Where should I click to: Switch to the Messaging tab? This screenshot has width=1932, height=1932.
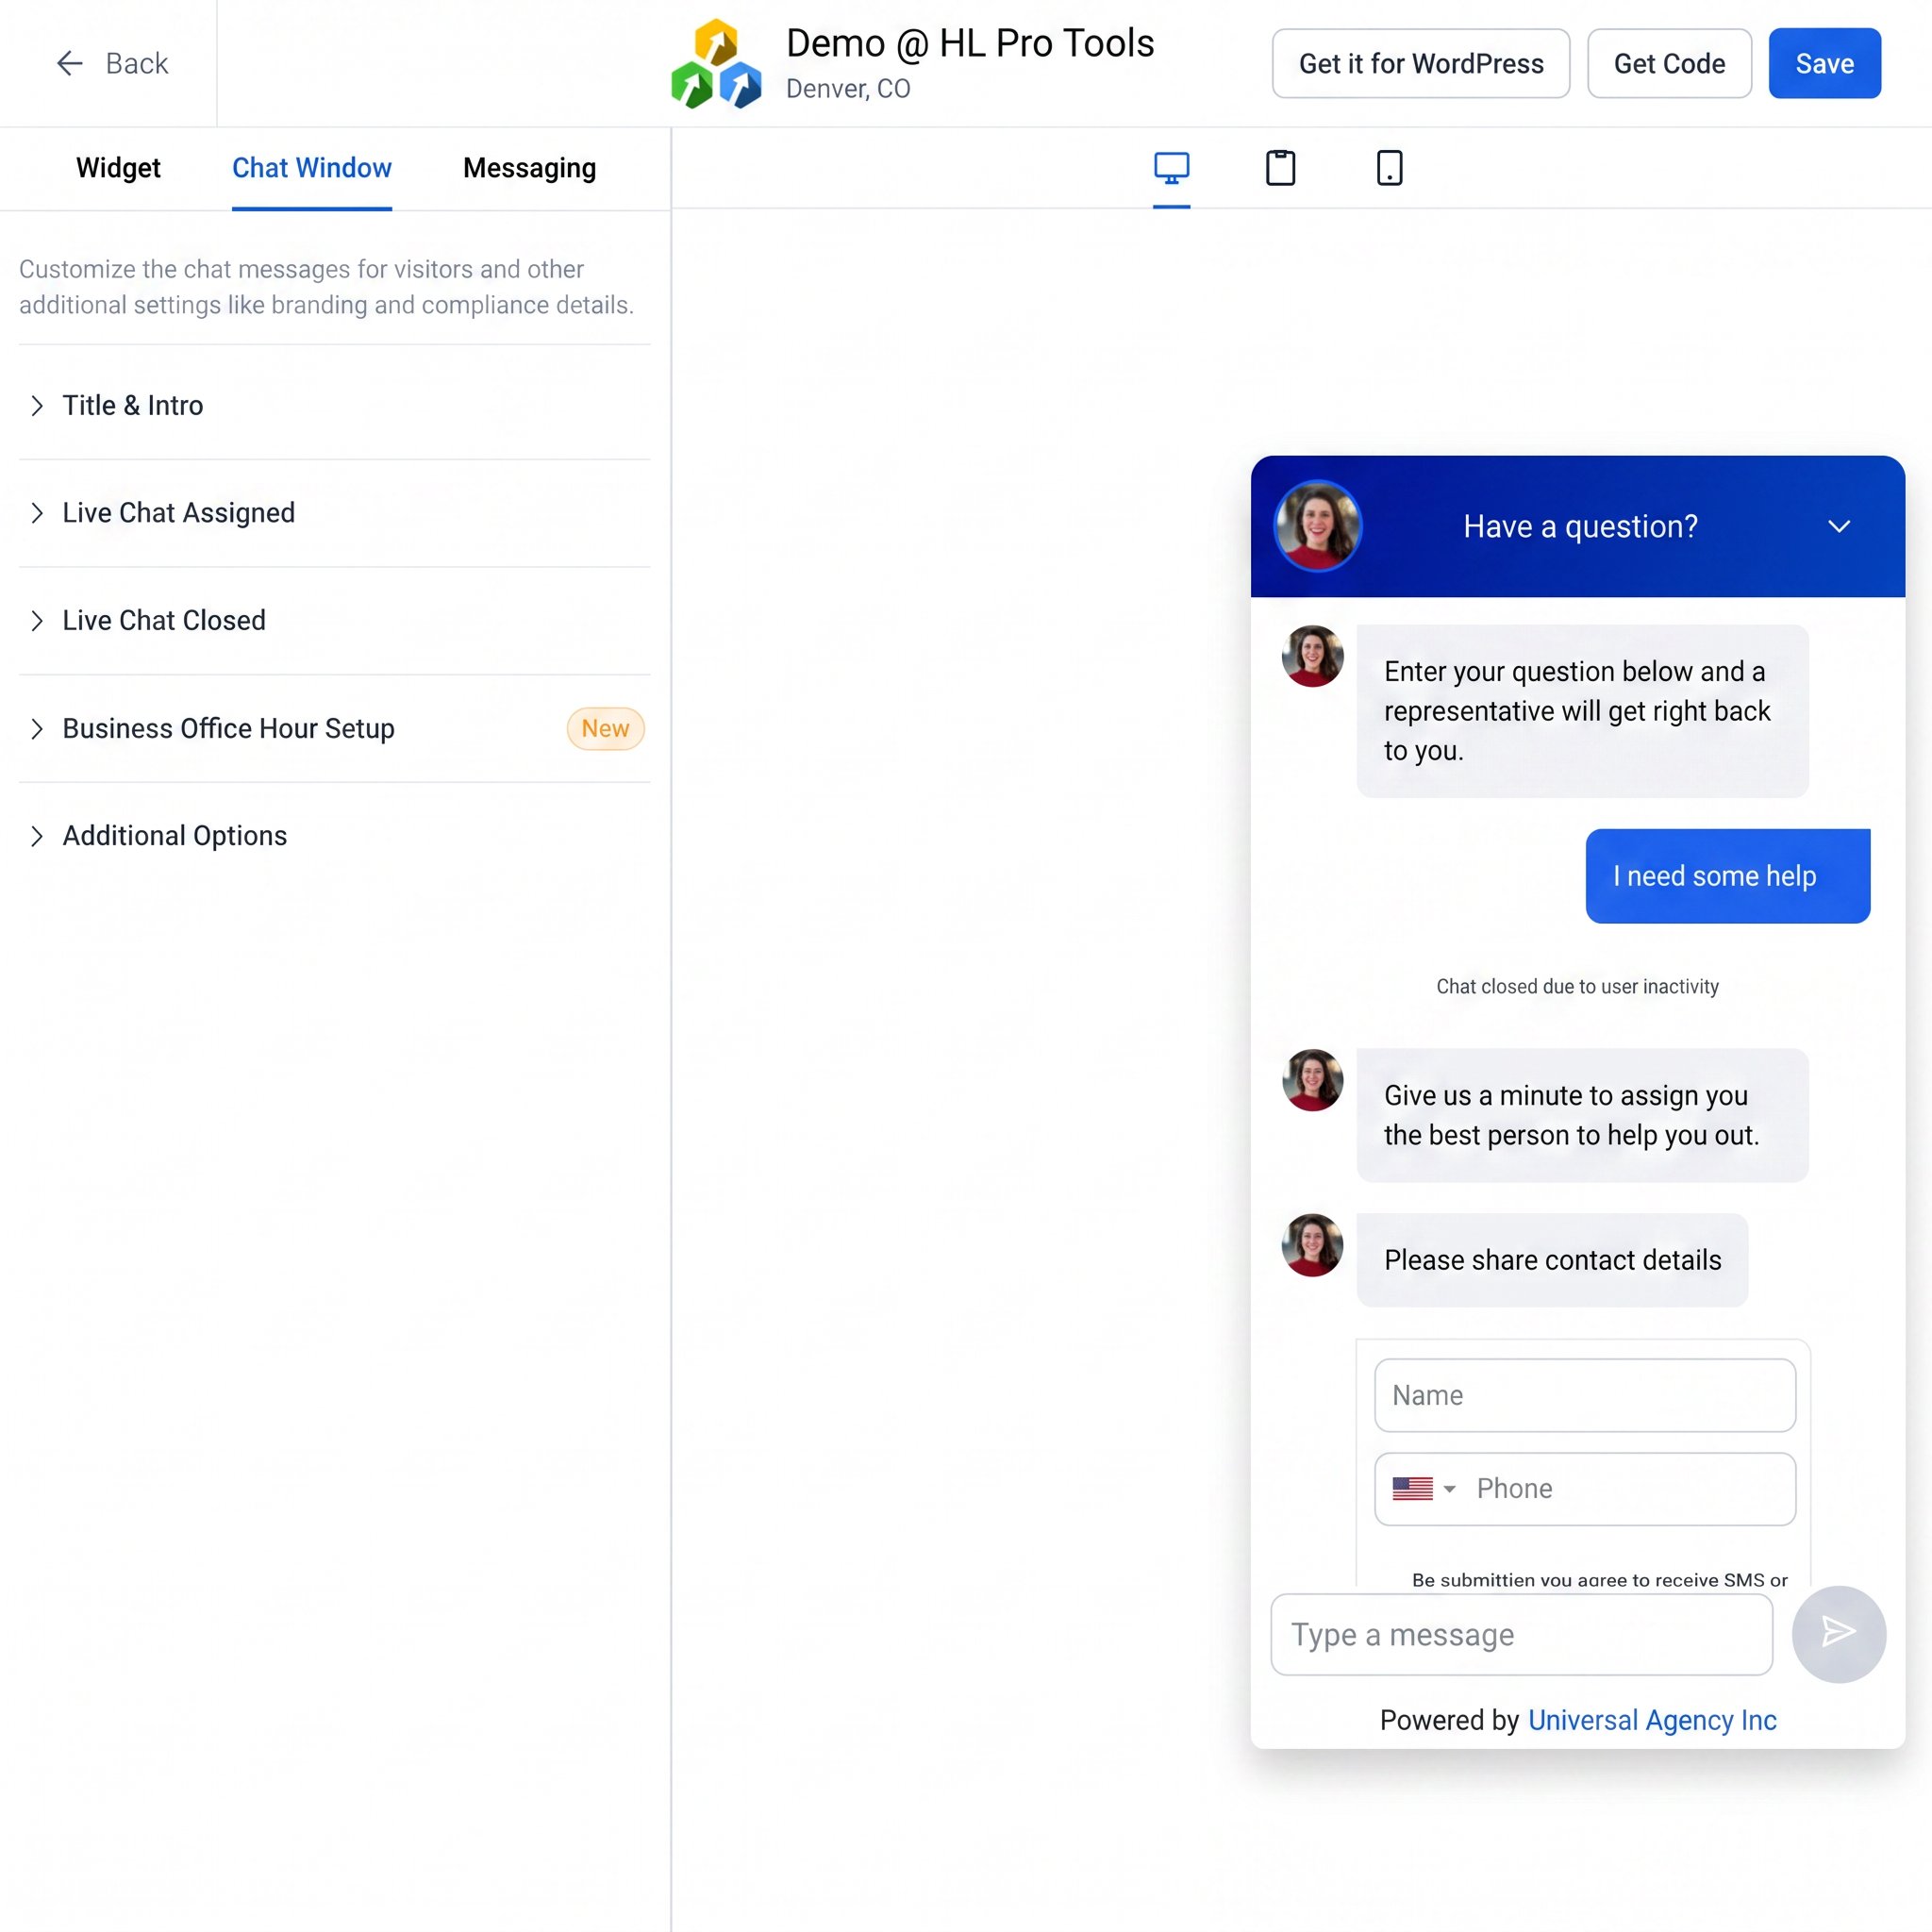coord(529,168)
